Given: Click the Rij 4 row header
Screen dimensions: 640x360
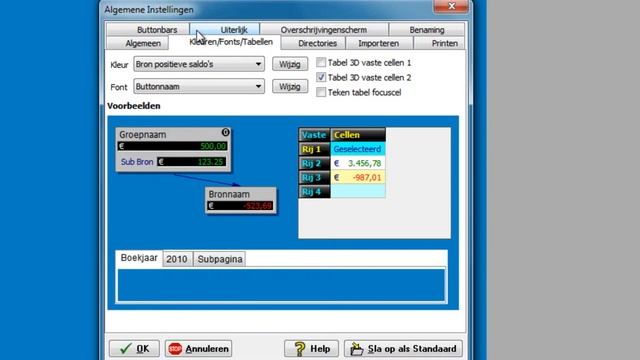Looking at the screenshot, I should 314,191.
